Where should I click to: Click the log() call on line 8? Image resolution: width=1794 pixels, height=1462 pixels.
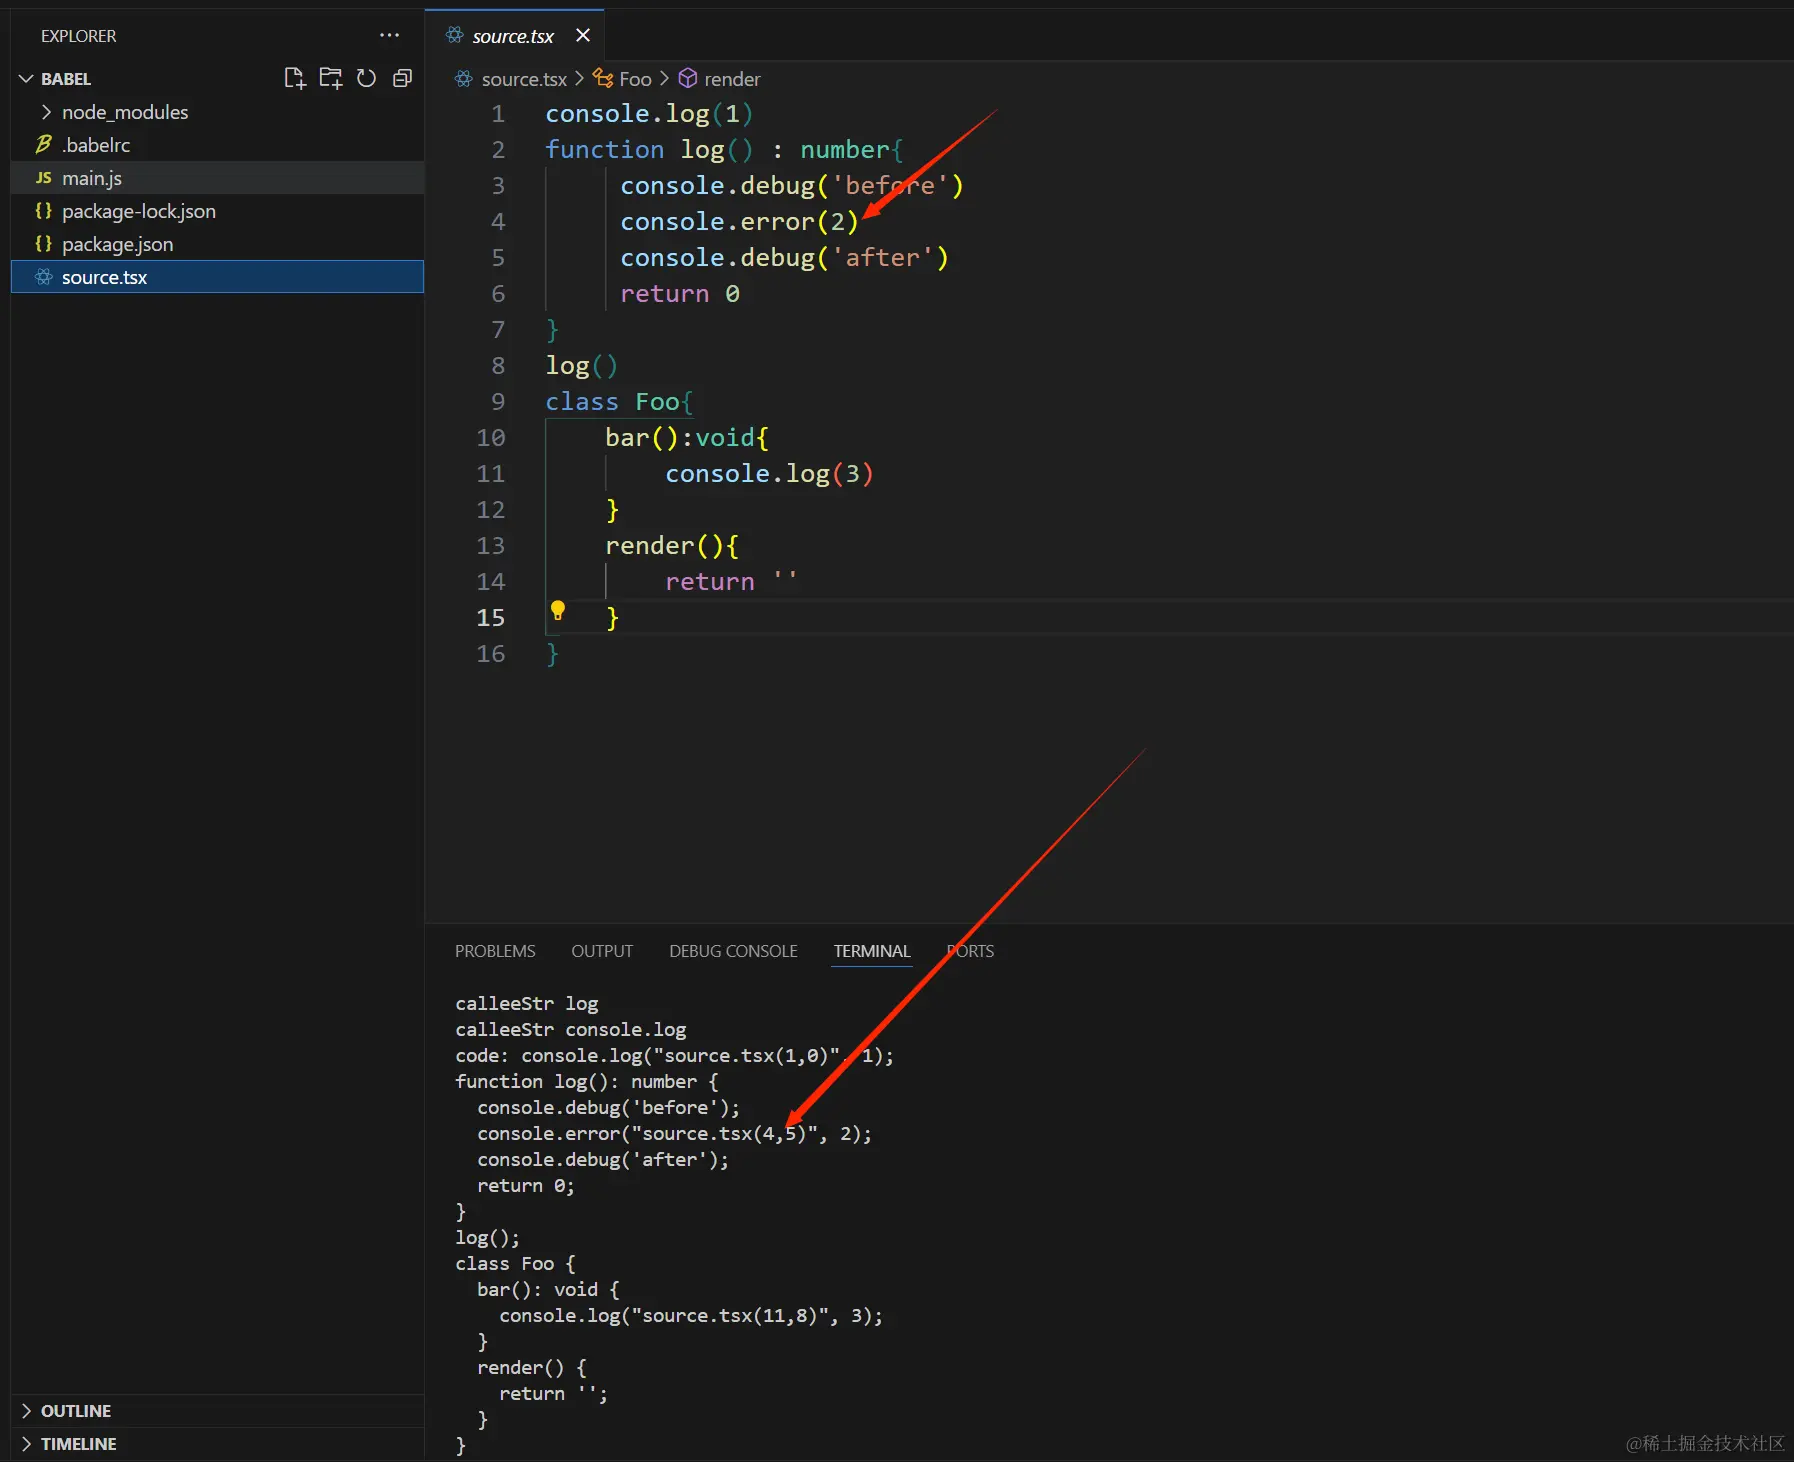tap(582, 366)
